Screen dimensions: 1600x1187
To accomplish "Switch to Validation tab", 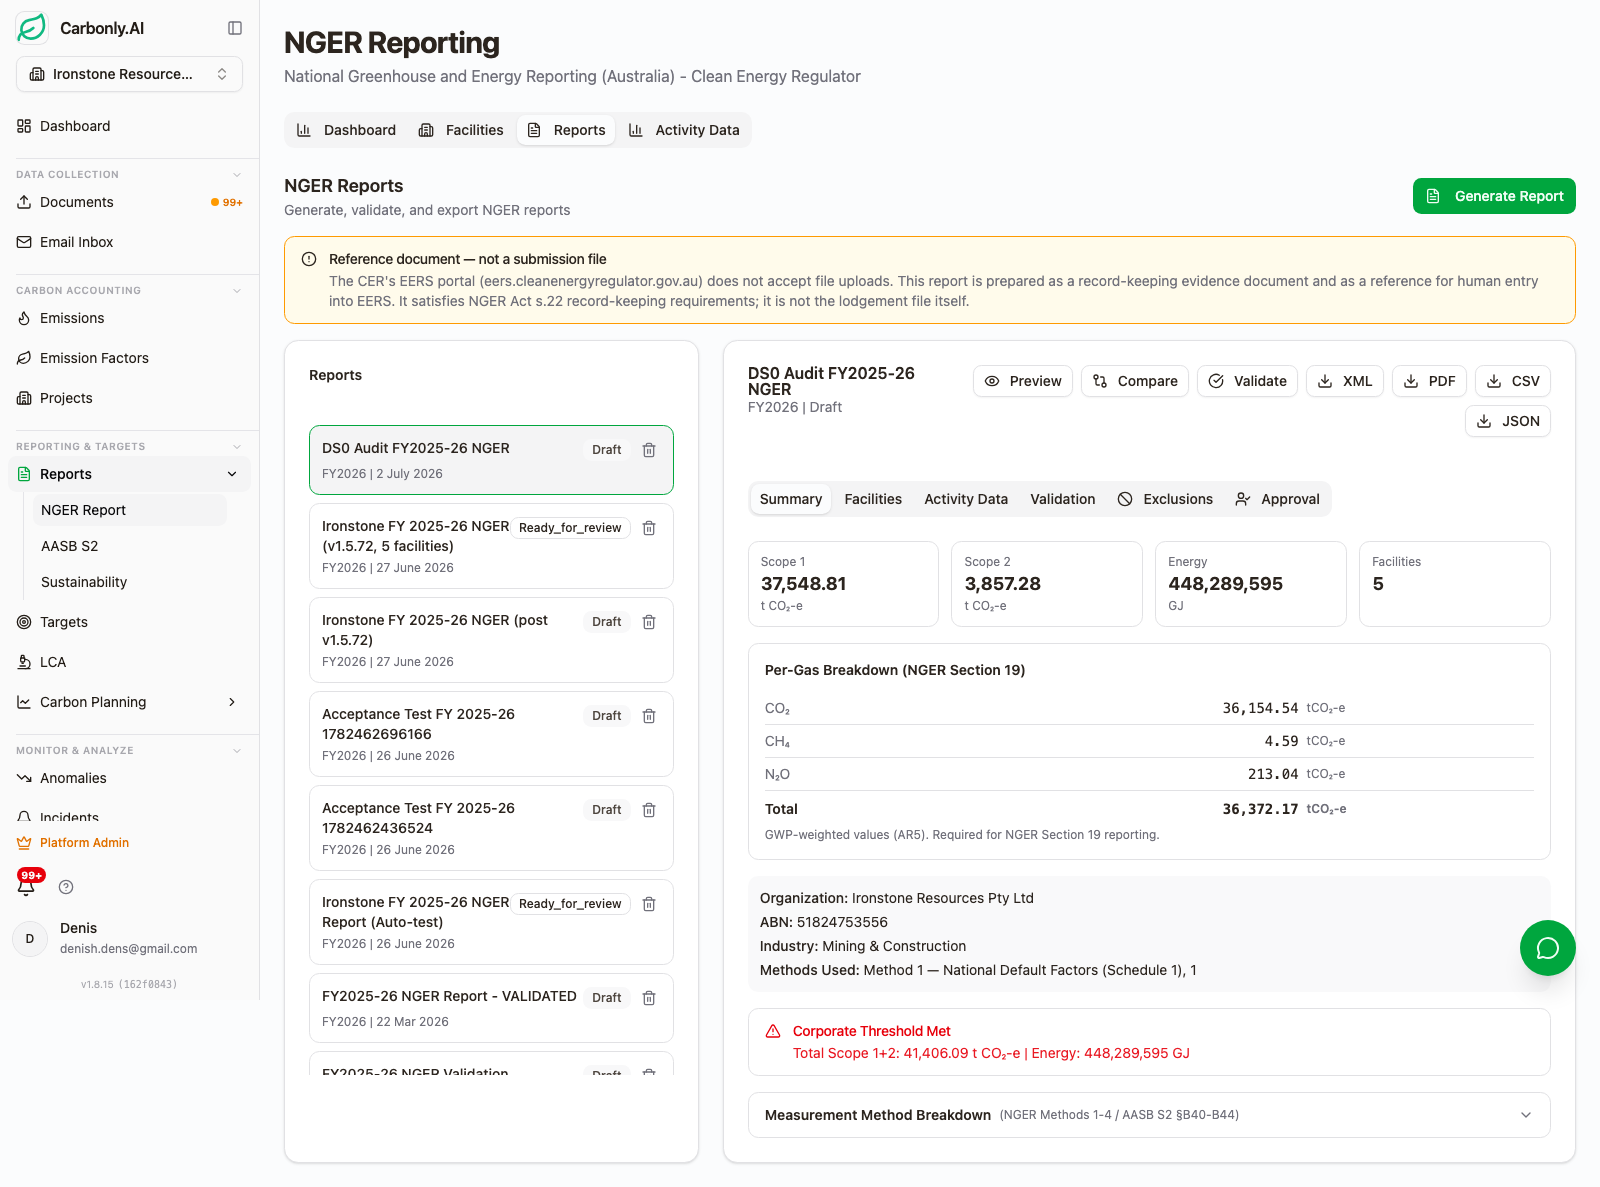I will tap(1062, 499).
